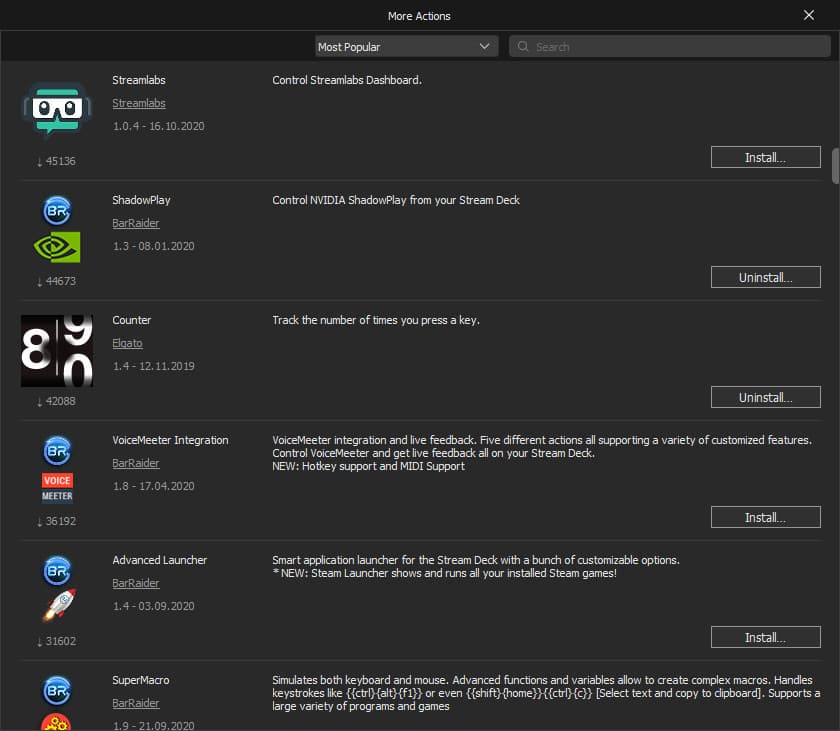Viewport: 840px width, 731px height.
Task: Click the Streamlabs plugin title
Action: pos(139,80)
